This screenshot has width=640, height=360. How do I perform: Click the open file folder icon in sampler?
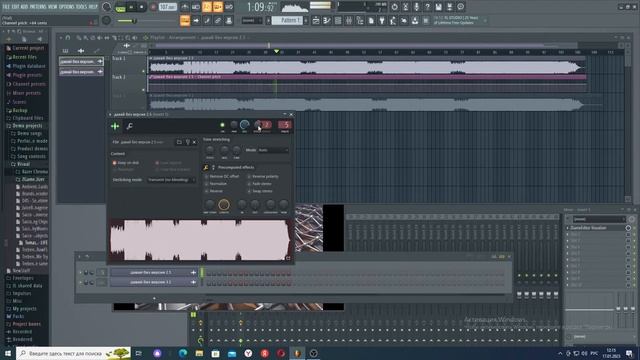point(179,142)
